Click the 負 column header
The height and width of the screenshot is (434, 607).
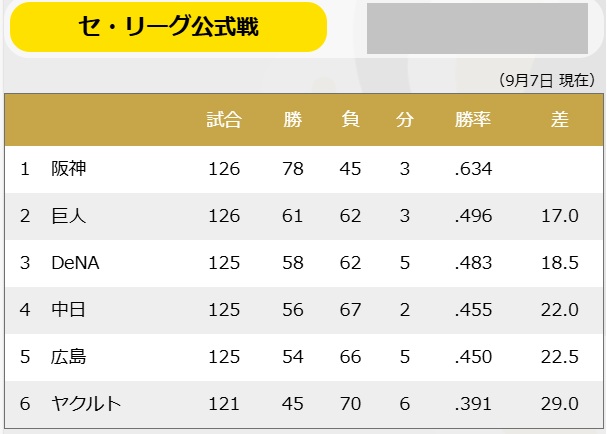coord(350,120)
